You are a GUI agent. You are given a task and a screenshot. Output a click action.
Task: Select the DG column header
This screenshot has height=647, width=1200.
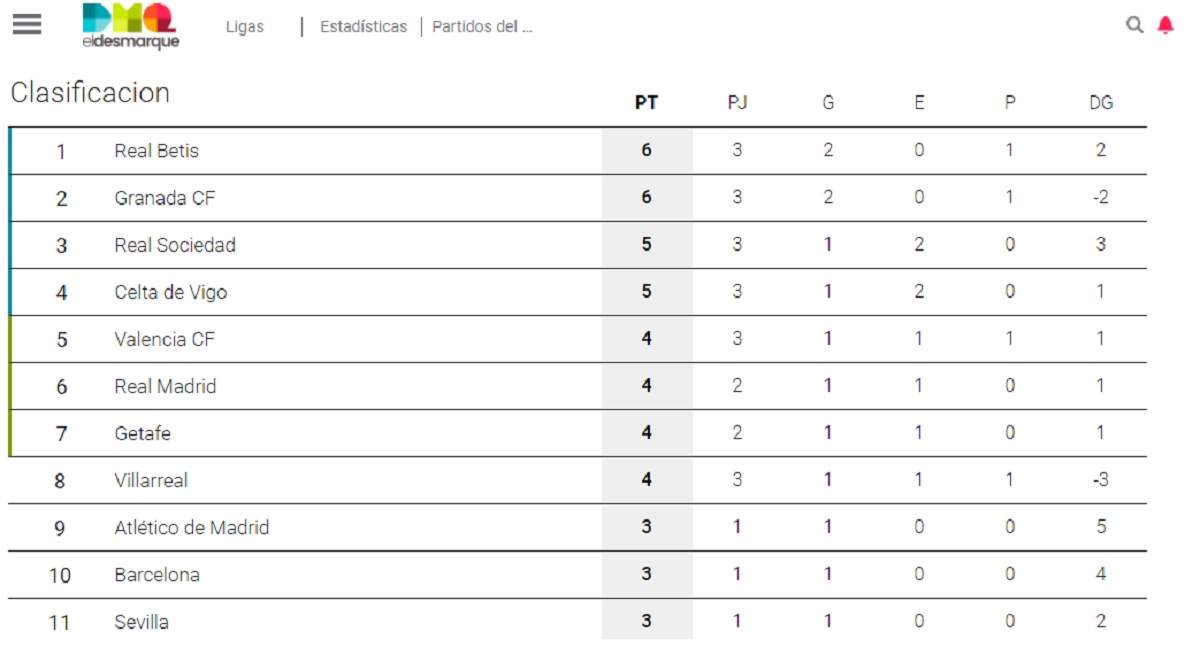click(1101, 102)
